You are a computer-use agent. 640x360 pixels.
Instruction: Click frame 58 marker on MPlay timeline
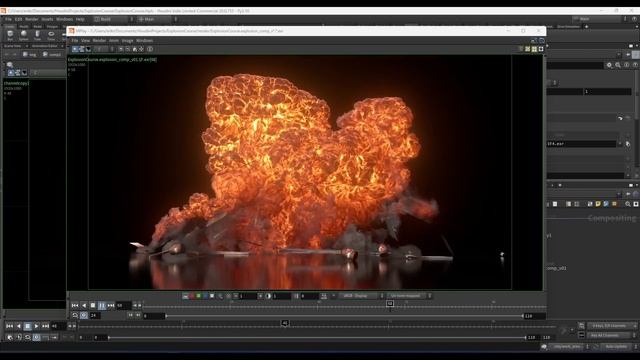[x=390, y=303]
